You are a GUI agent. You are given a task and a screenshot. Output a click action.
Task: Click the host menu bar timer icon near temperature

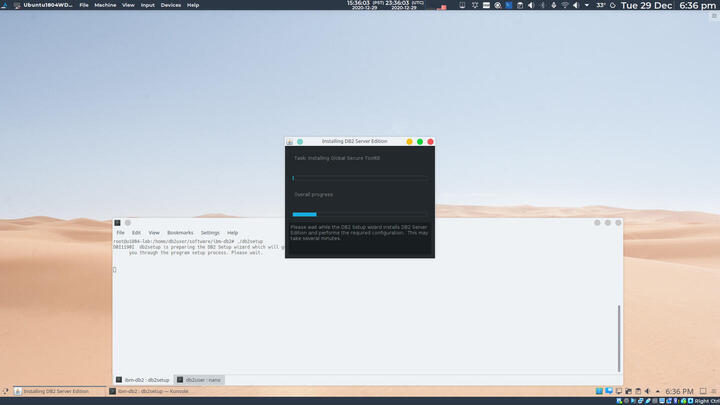pyautogui.click(x=613, y=5)
